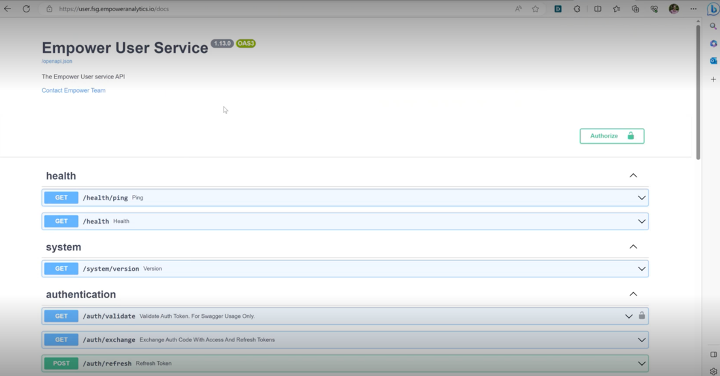Expand the GET /system/version endpoint chevron
The image size is (720, 376).
[x=641, y=269]
